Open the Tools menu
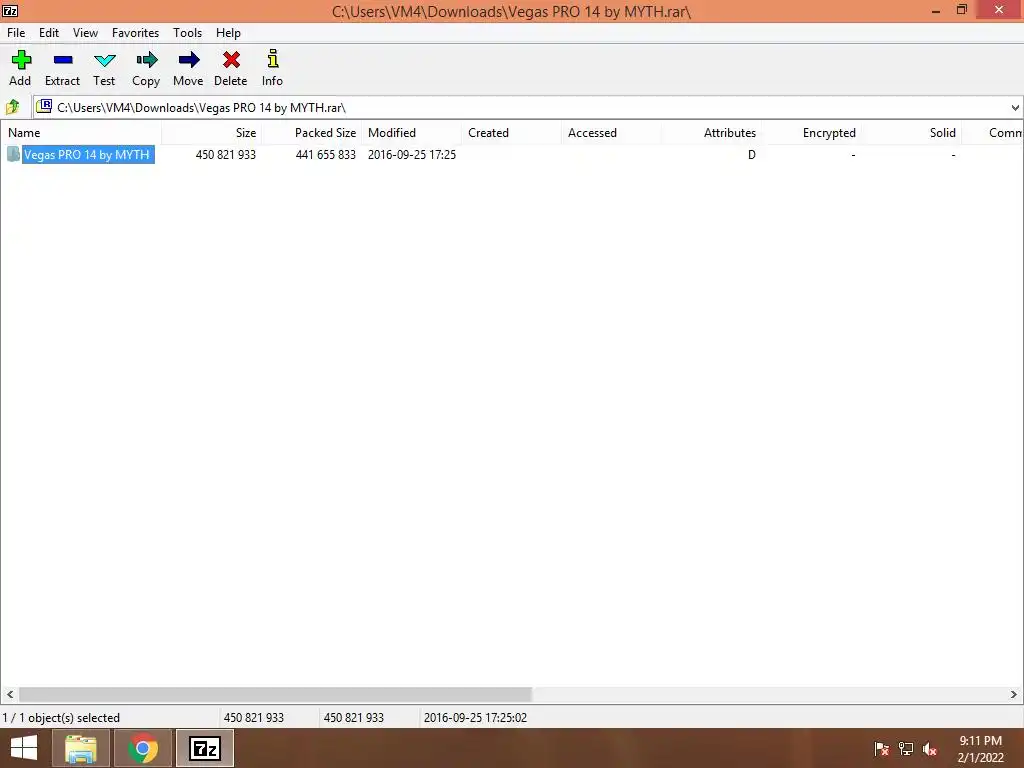1024x768 pixels. [187, 33]
